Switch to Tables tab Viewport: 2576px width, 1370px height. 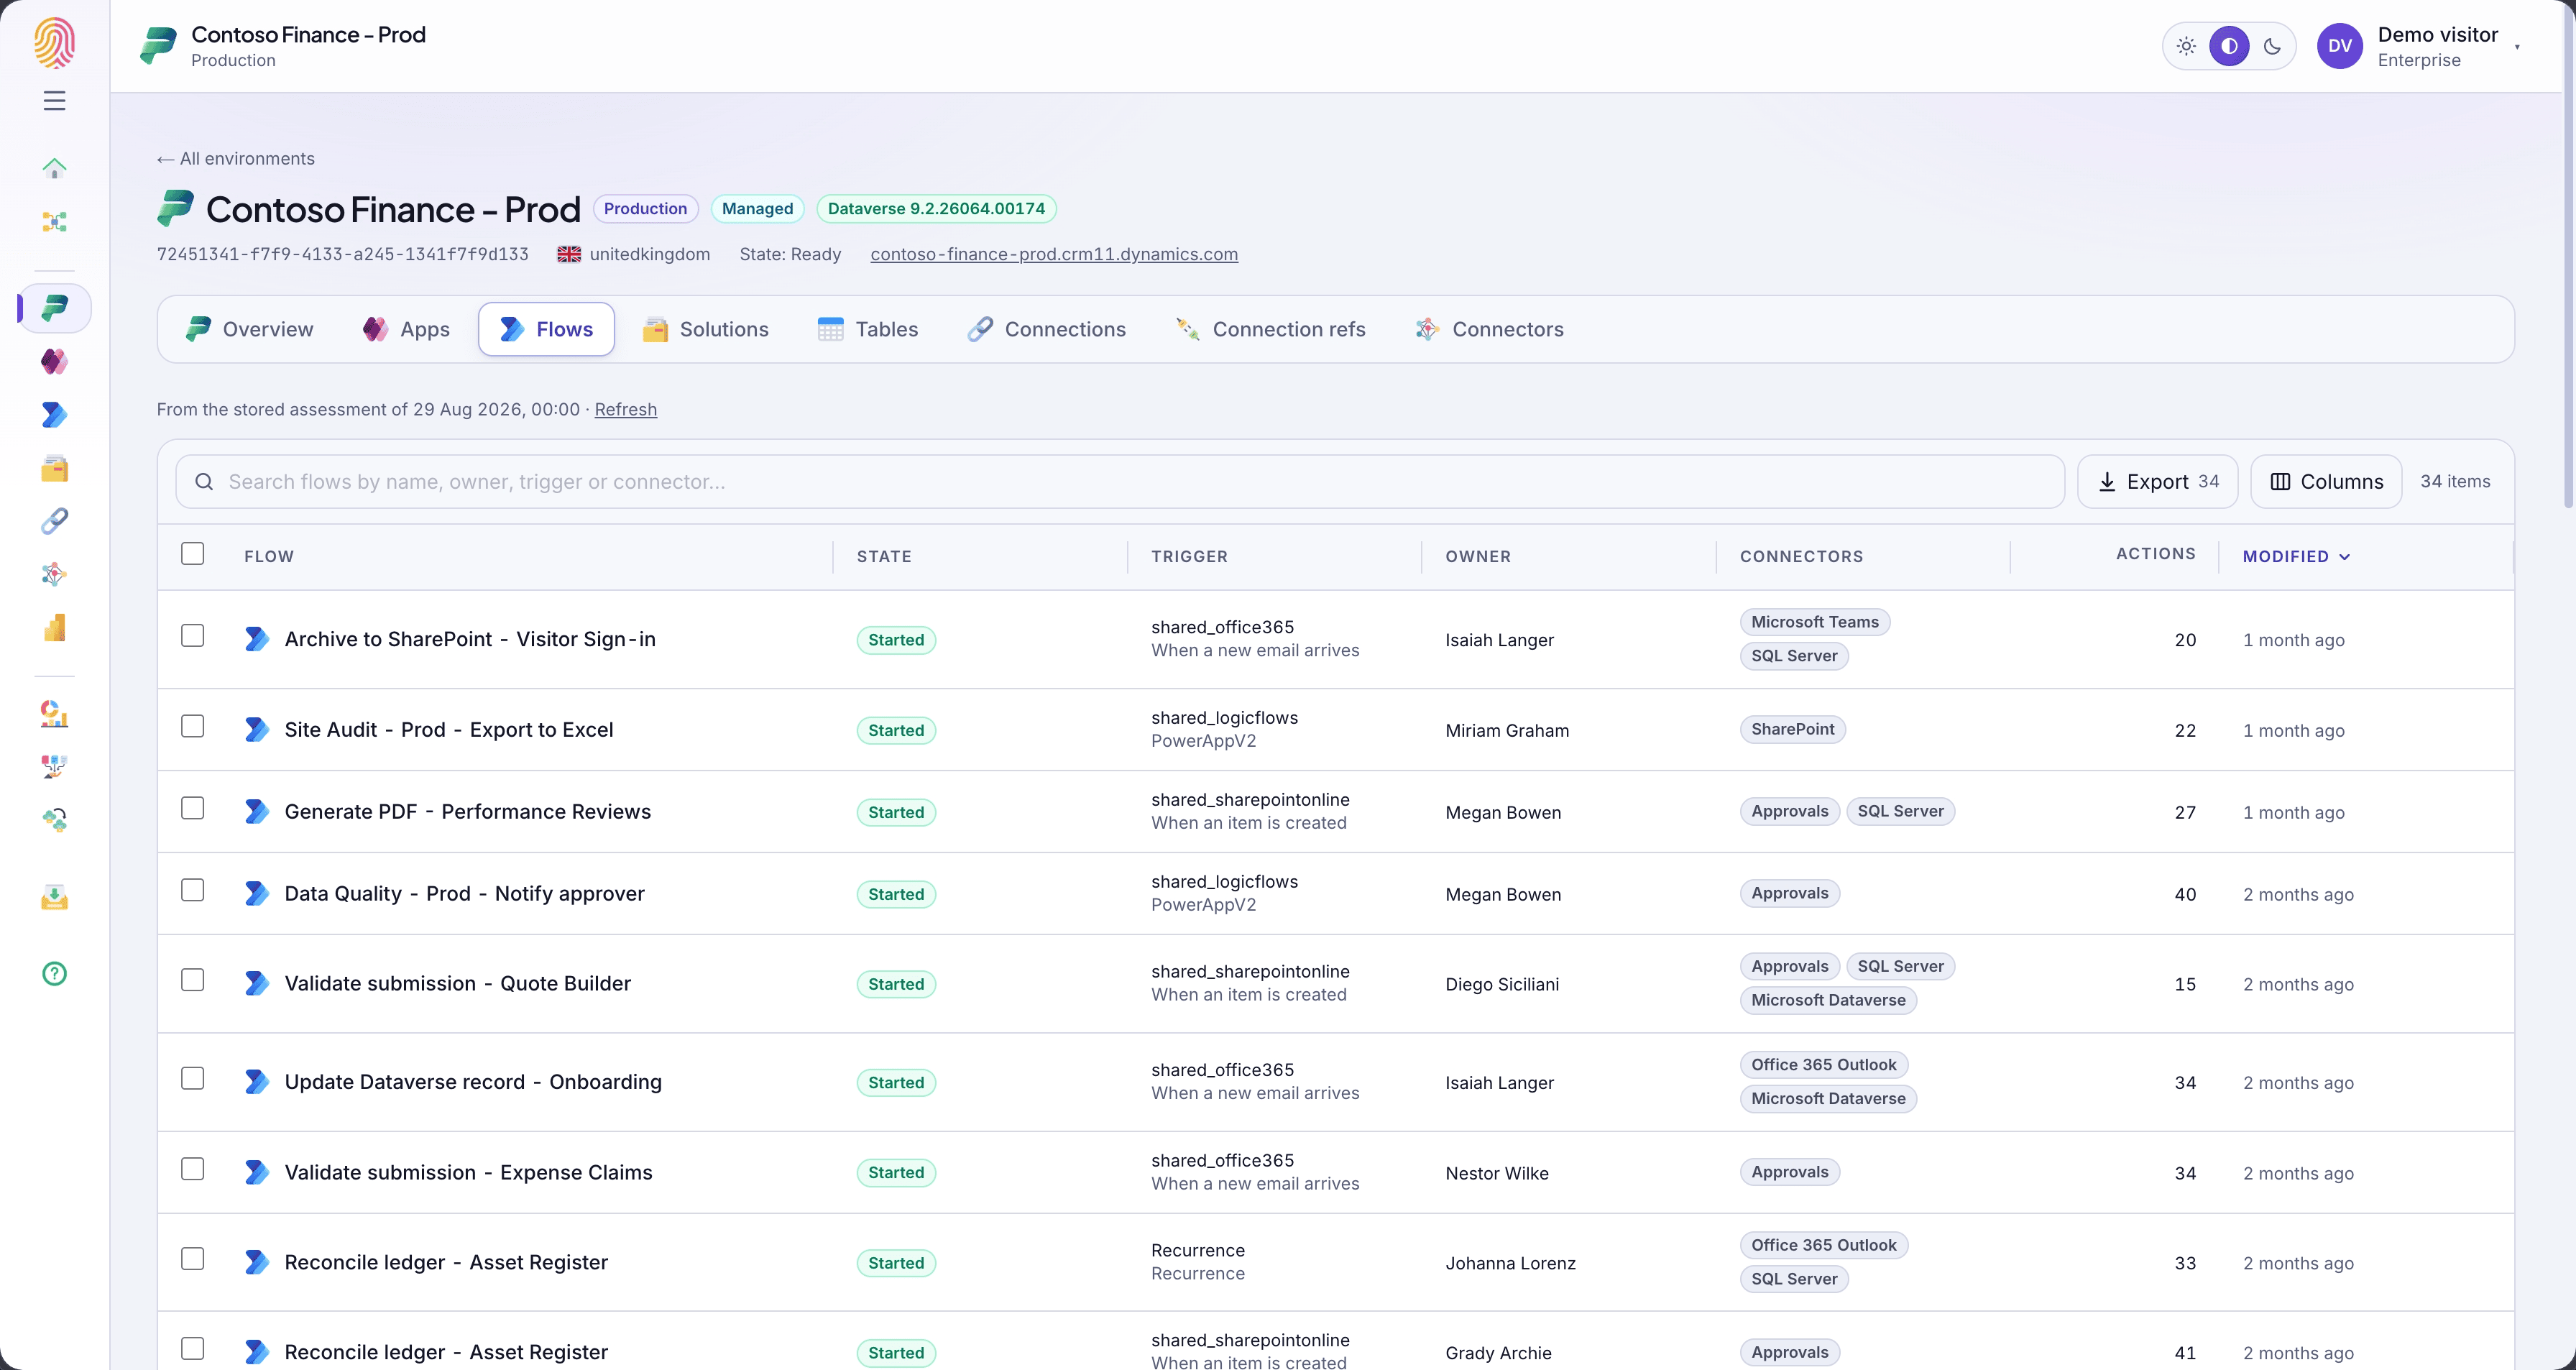(868, 329)
